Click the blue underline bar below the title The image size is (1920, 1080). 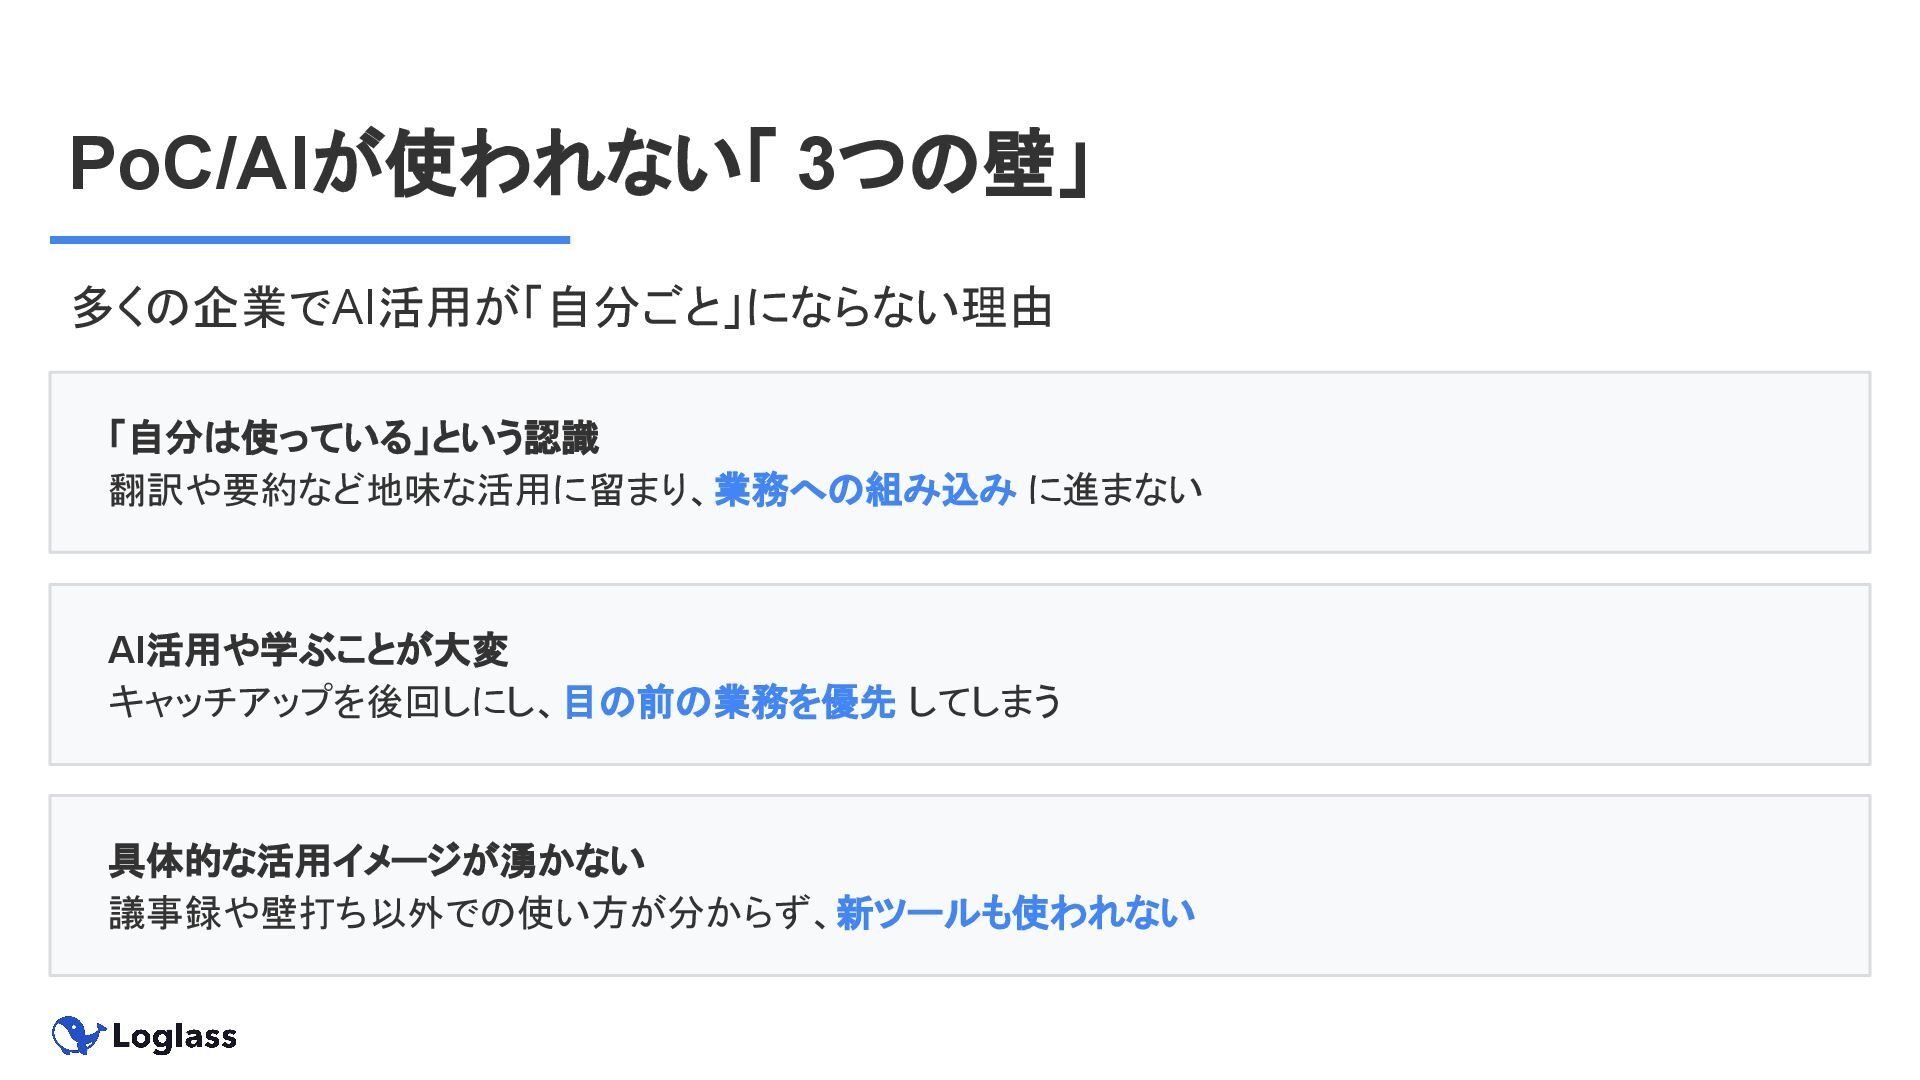click(x=310, y=240)
